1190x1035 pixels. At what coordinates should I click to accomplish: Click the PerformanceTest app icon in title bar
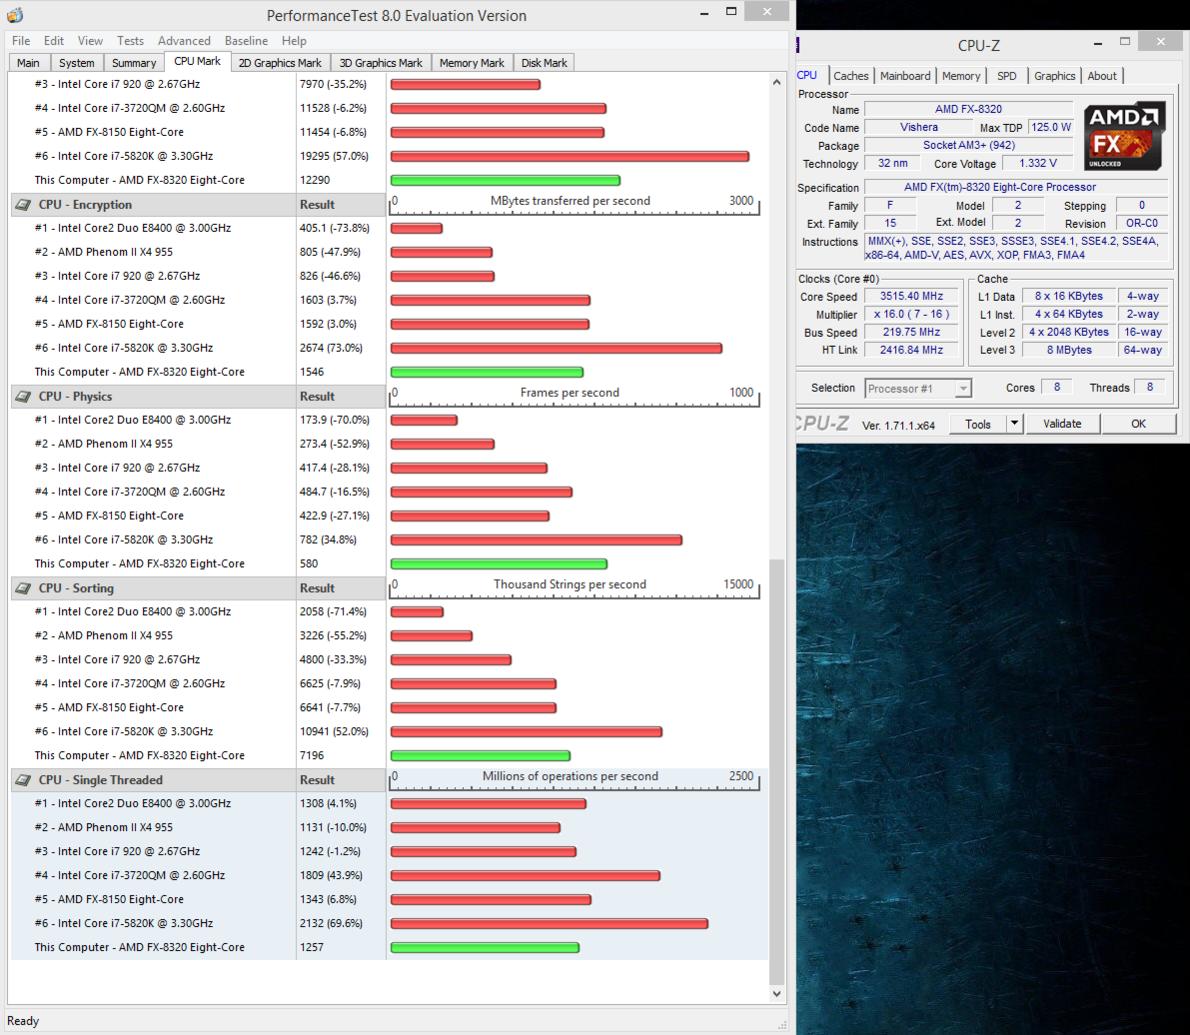tap(15, 14)
